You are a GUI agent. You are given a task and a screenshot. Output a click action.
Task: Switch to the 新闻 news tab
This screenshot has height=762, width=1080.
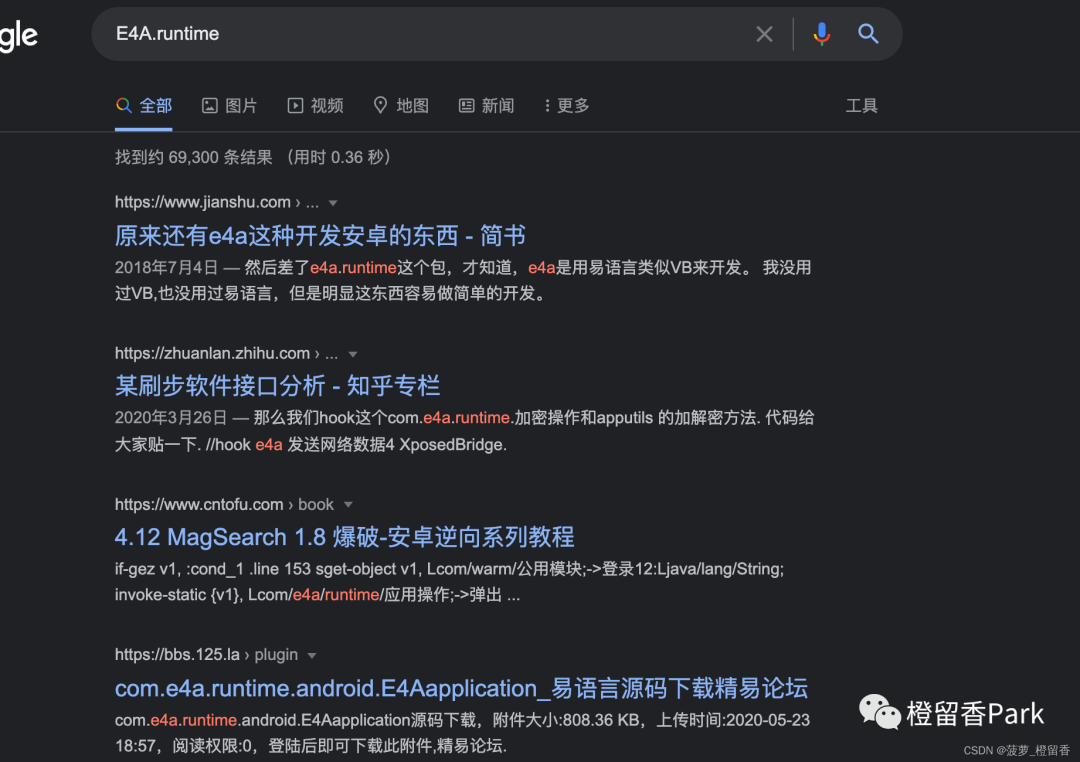tap(486, 105)
